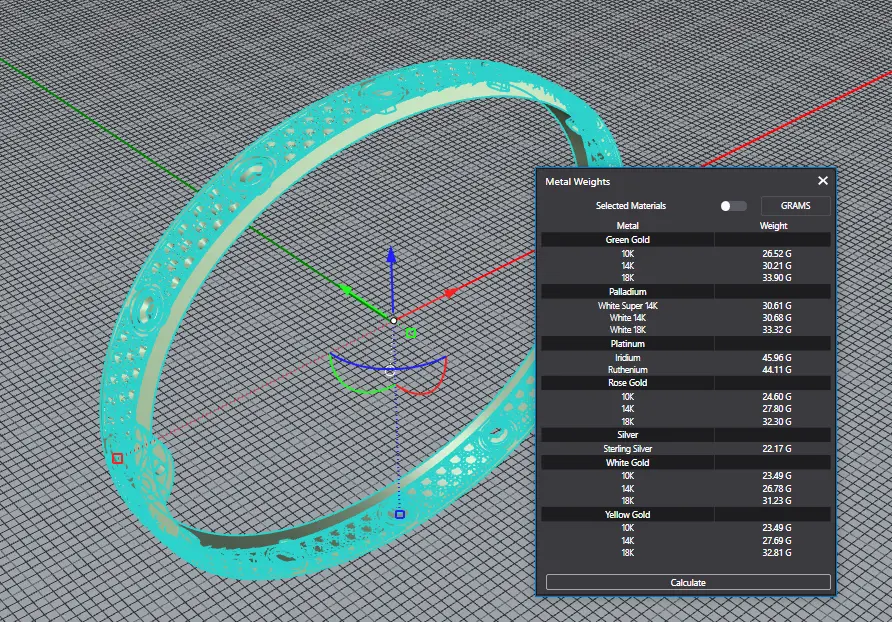Click the green Y-axis gumball move arrow
The image size is (892, 622).
(346, 290)
